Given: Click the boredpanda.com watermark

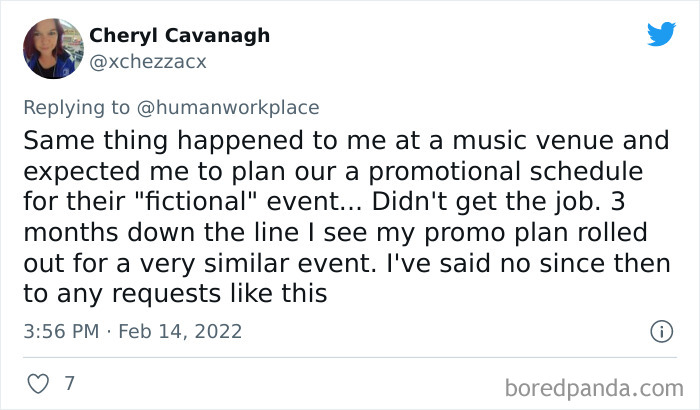Looking at the screenshot, I should [x=595, y=384].
